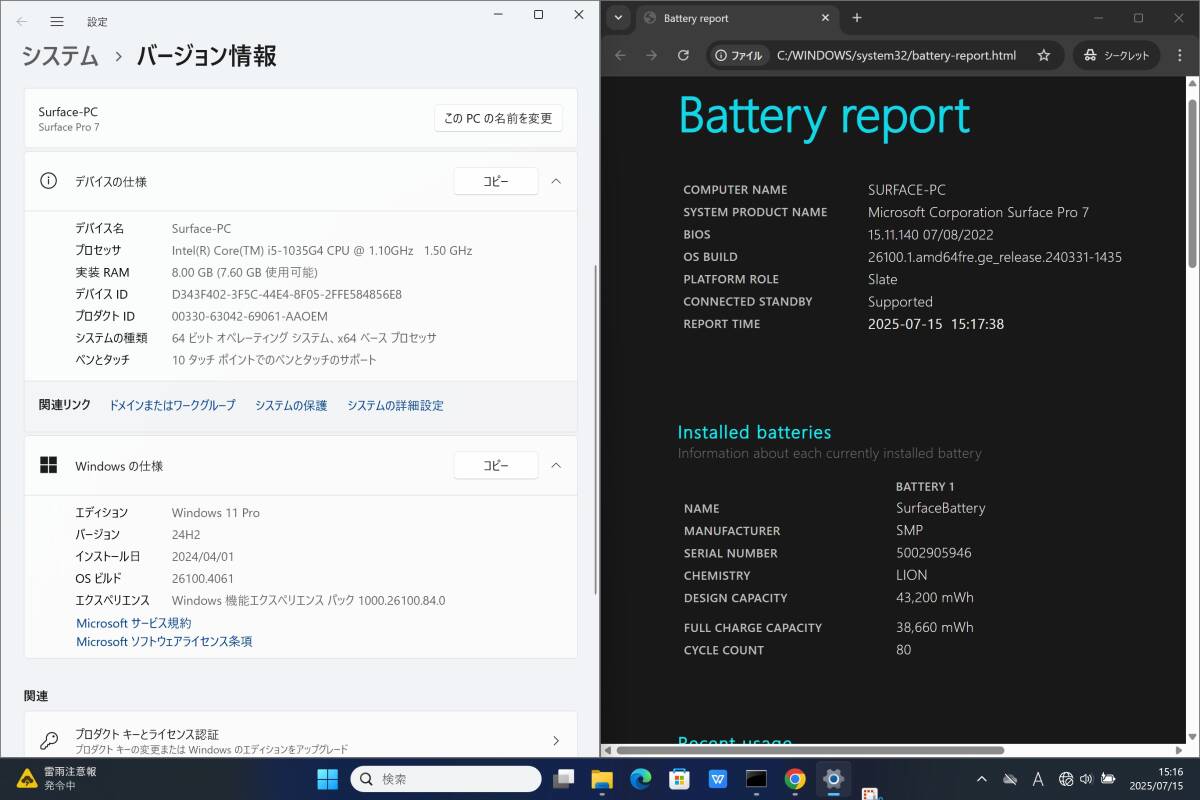Image resolution: width=1200 pixels, height=800 pixels.
Task: Click the シークレット incognito button
Action: (x=1117, y=56)
